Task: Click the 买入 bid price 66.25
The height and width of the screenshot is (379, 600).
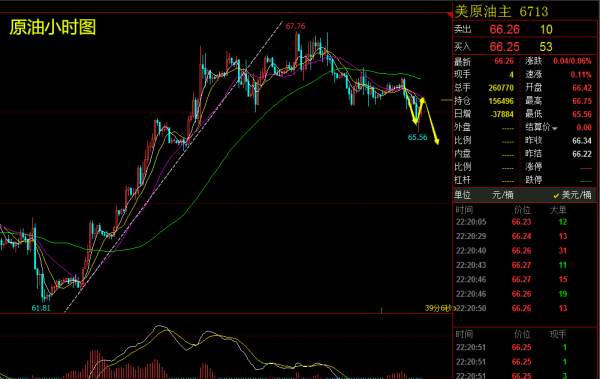Action: [504, 47]
